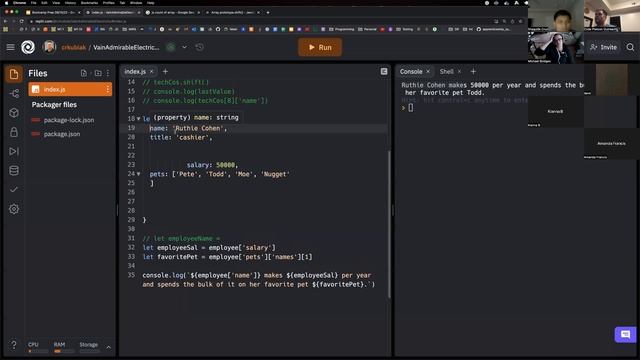The height and width of the screenshot is (360, 640).
Task: Open a new Chrome browser tab
Action: [x=268, y=13]
